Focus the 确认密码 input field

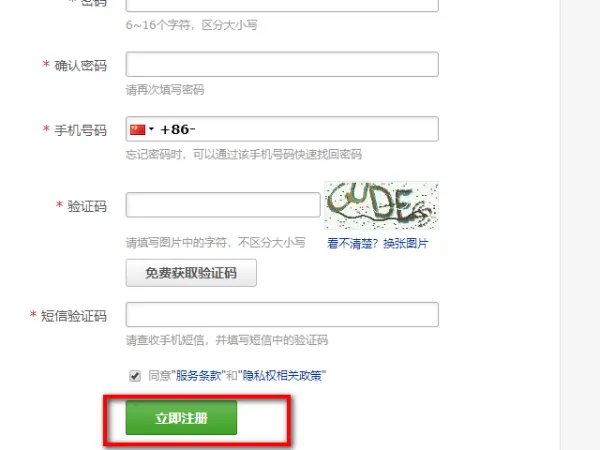pyautogui.click(x=282, y=64)
